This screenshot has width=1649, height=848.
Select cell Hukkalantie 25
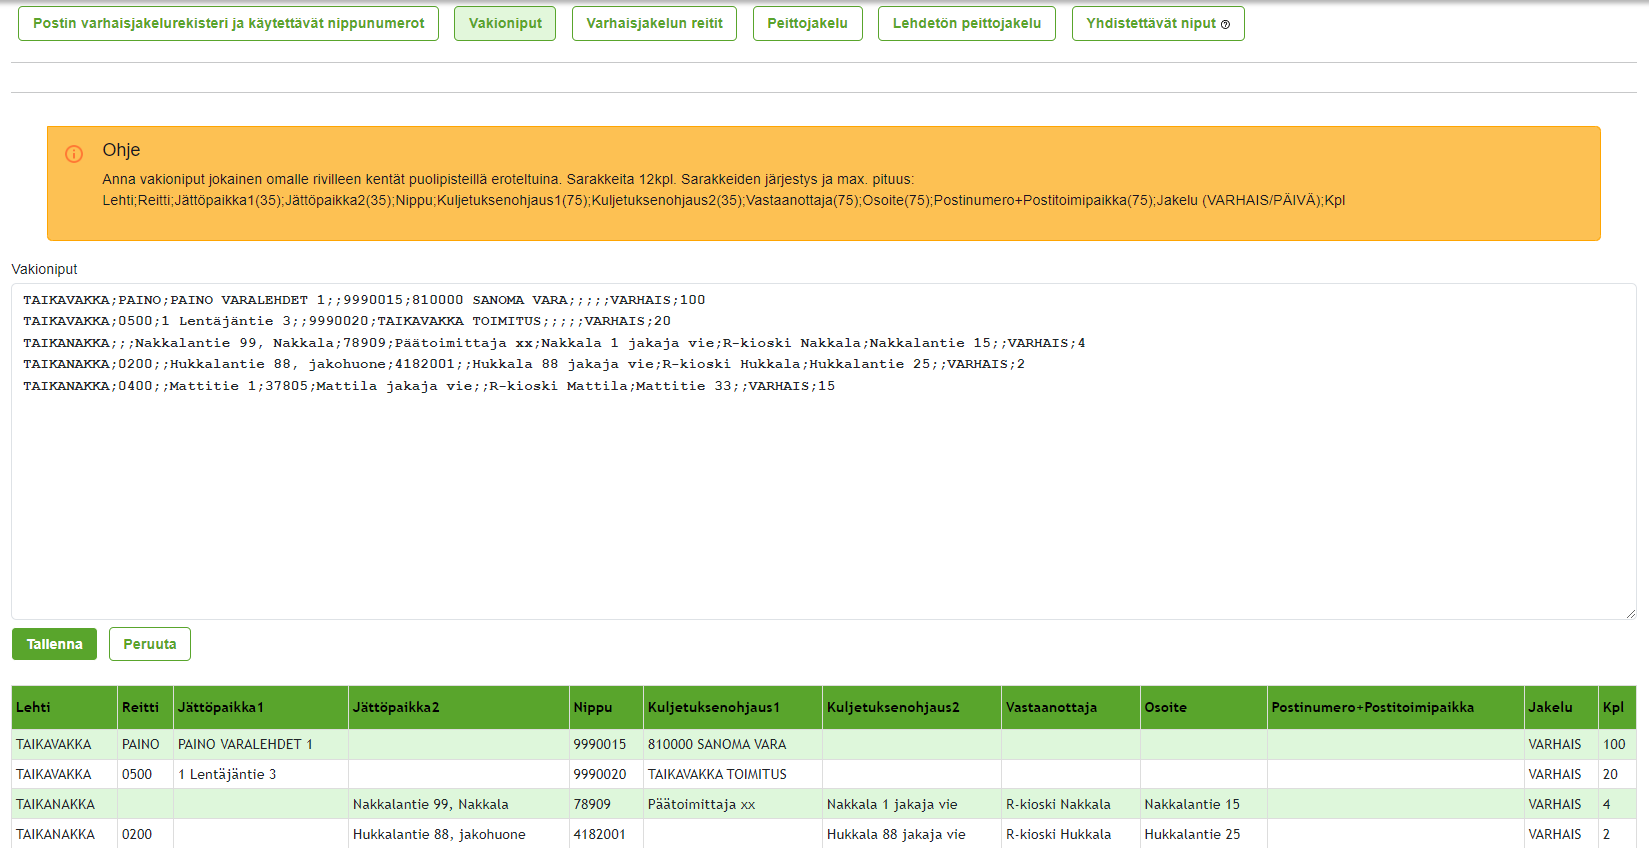tap(1204, 834)
